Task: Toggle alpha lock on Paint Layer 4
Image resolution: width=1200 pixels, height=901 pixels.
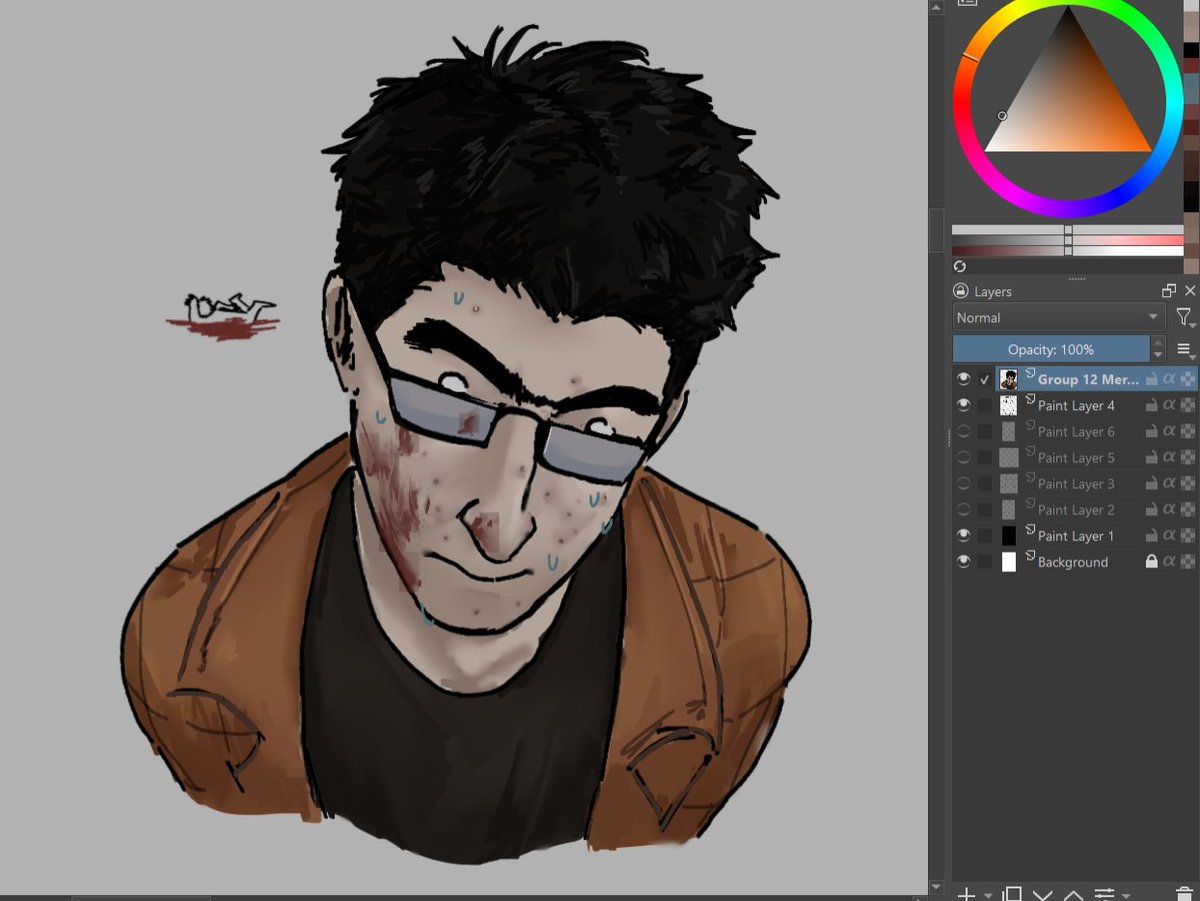Action: point(1187,405)
